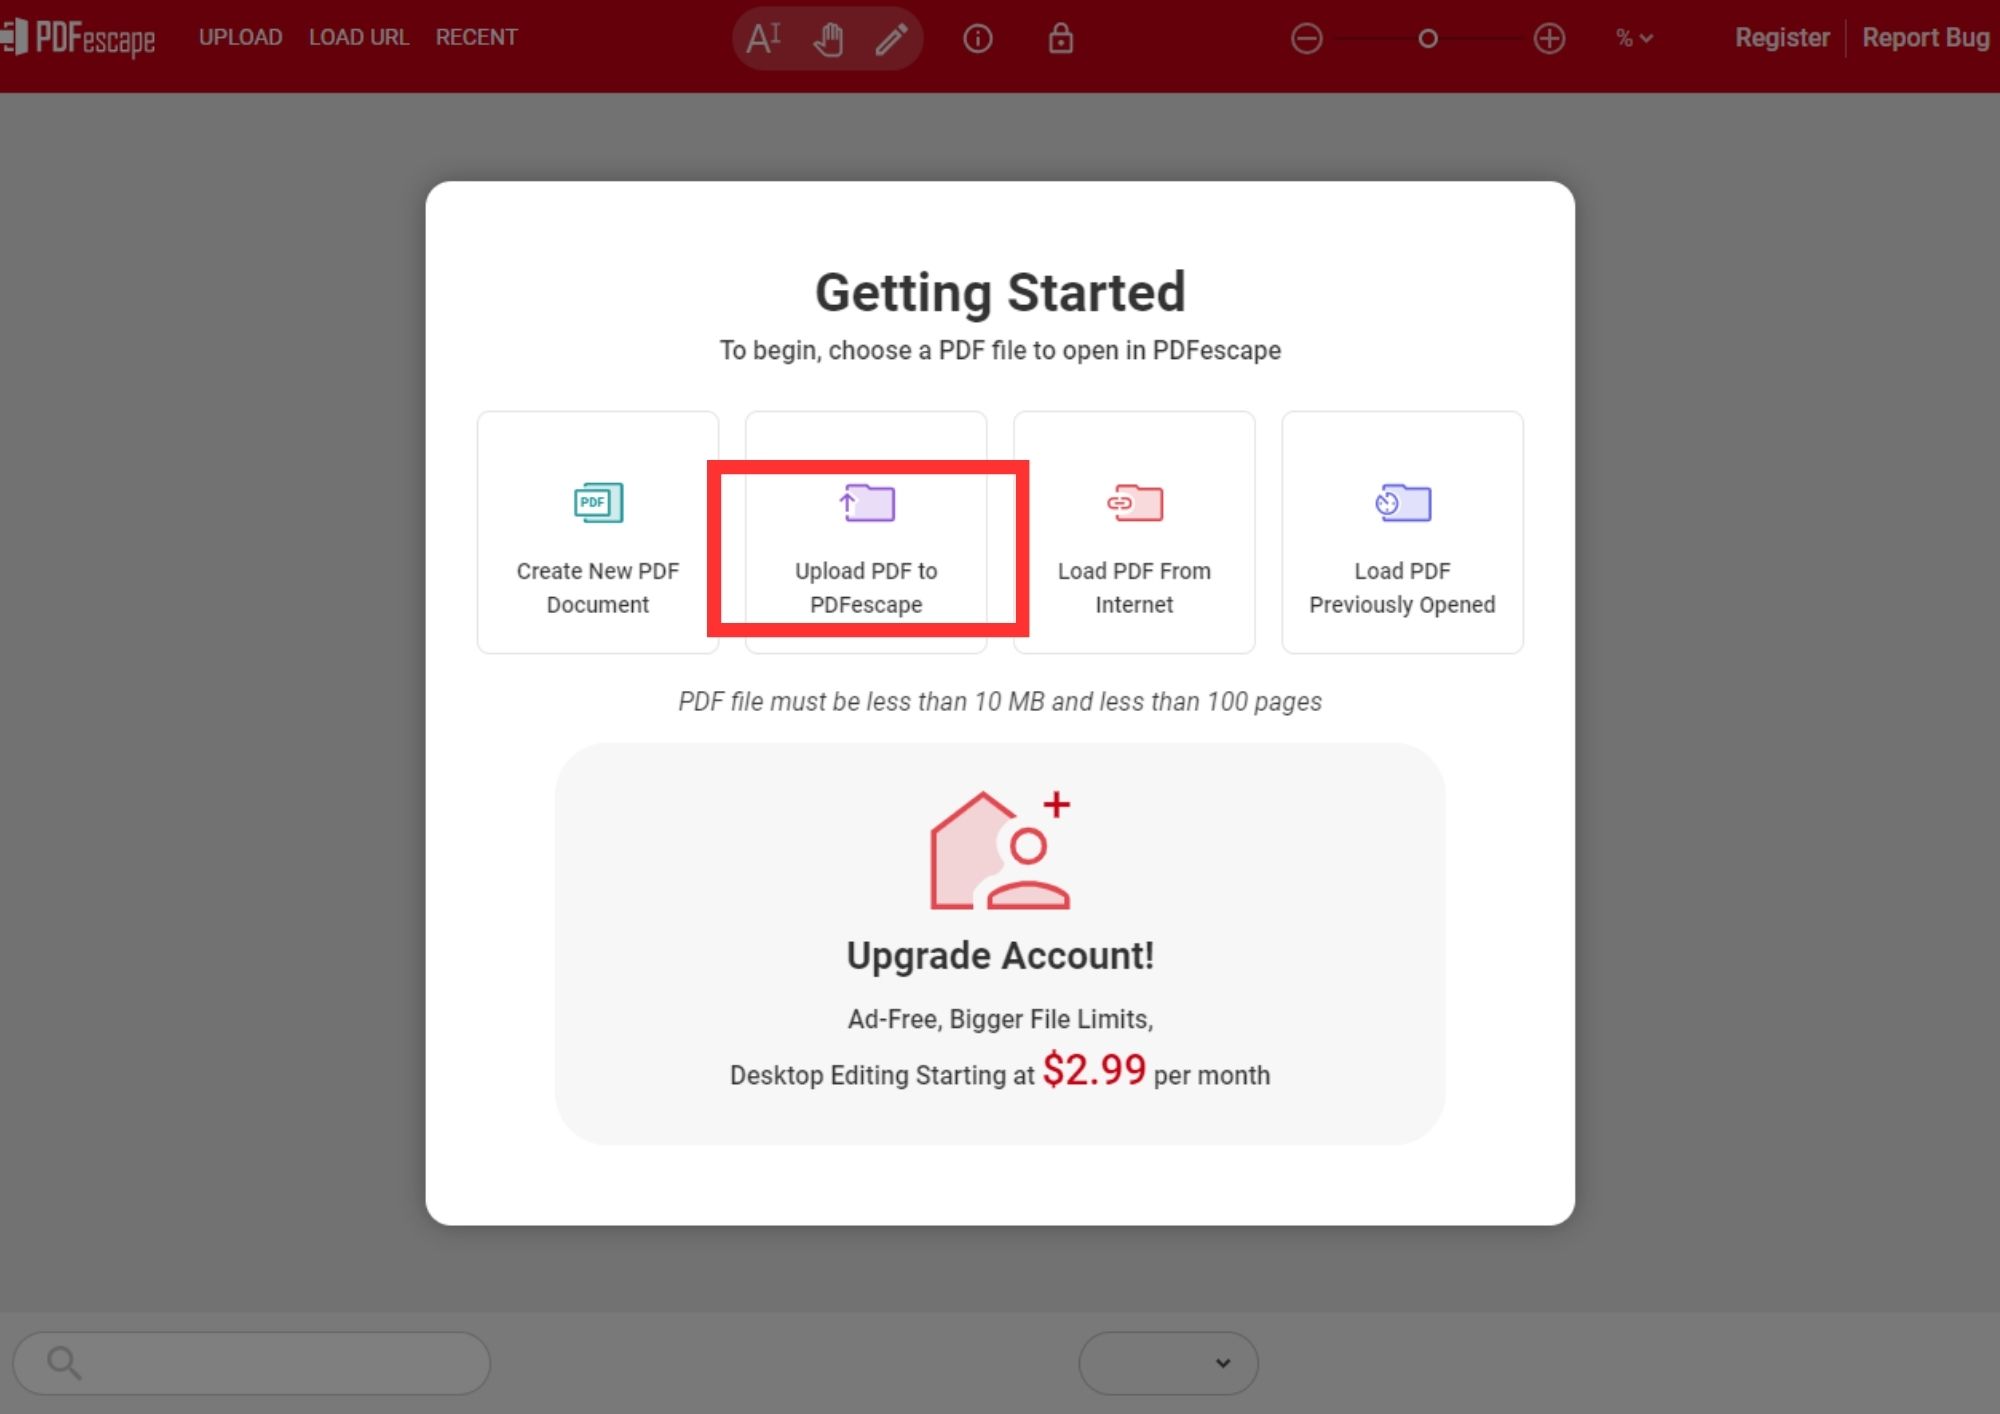Viewport: 2000px width, 1414px height.
Task: Click the Upgrade Account! heading
Action: pyautogui.click(x=1000, y=956)
